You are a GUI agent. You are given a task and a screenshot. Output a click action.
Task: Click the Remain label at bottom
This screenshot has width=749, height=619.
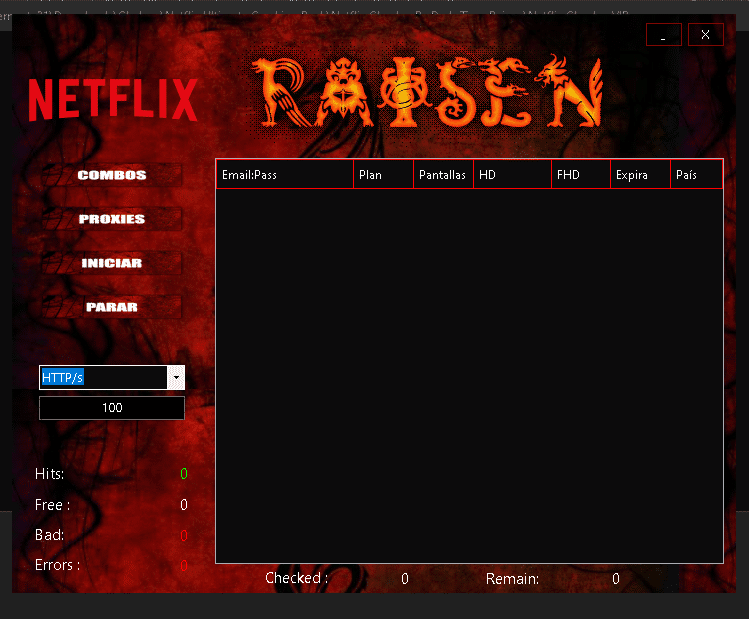click(x=512, y=579)
